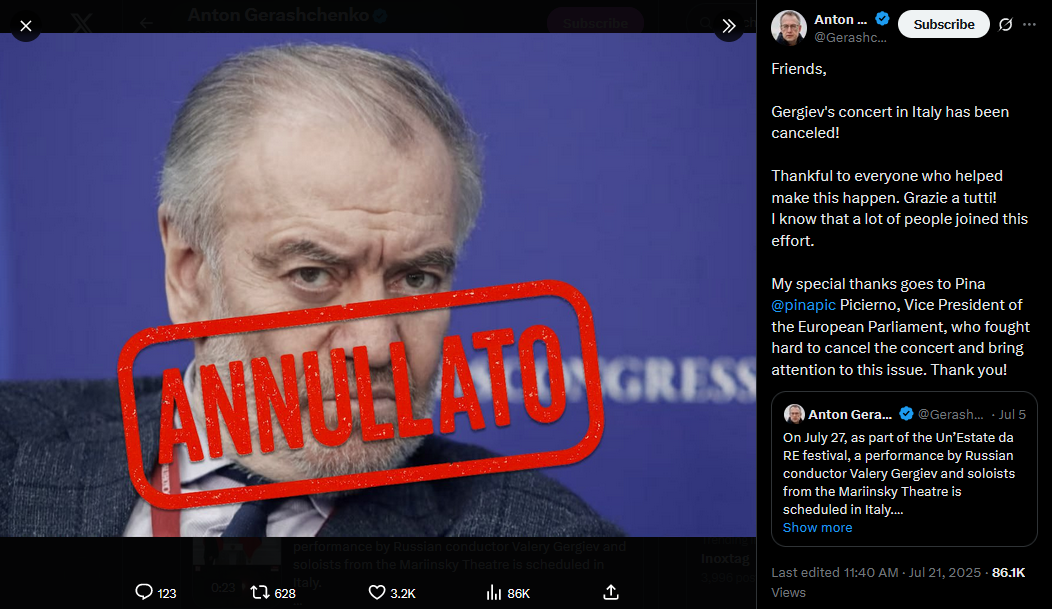
Task: Open the @pinapic mention link
Action: 803,305
